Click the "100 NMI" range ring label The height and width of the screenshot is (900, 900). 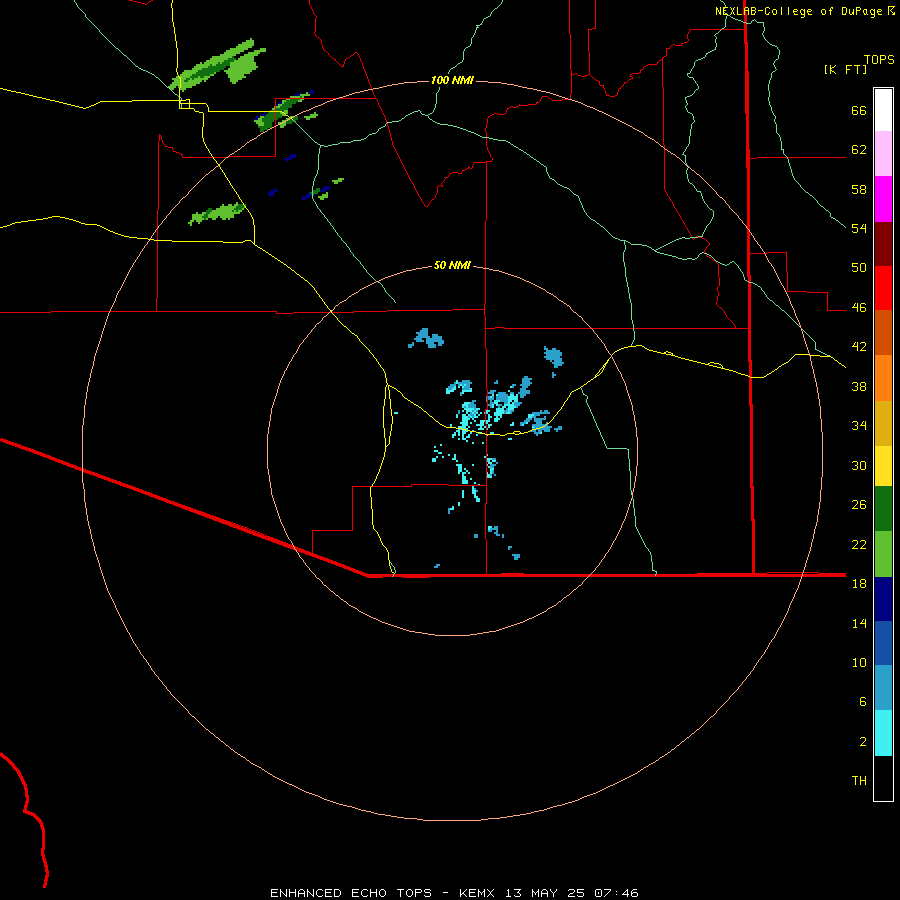pyautogui.click(x=452, y=80)
